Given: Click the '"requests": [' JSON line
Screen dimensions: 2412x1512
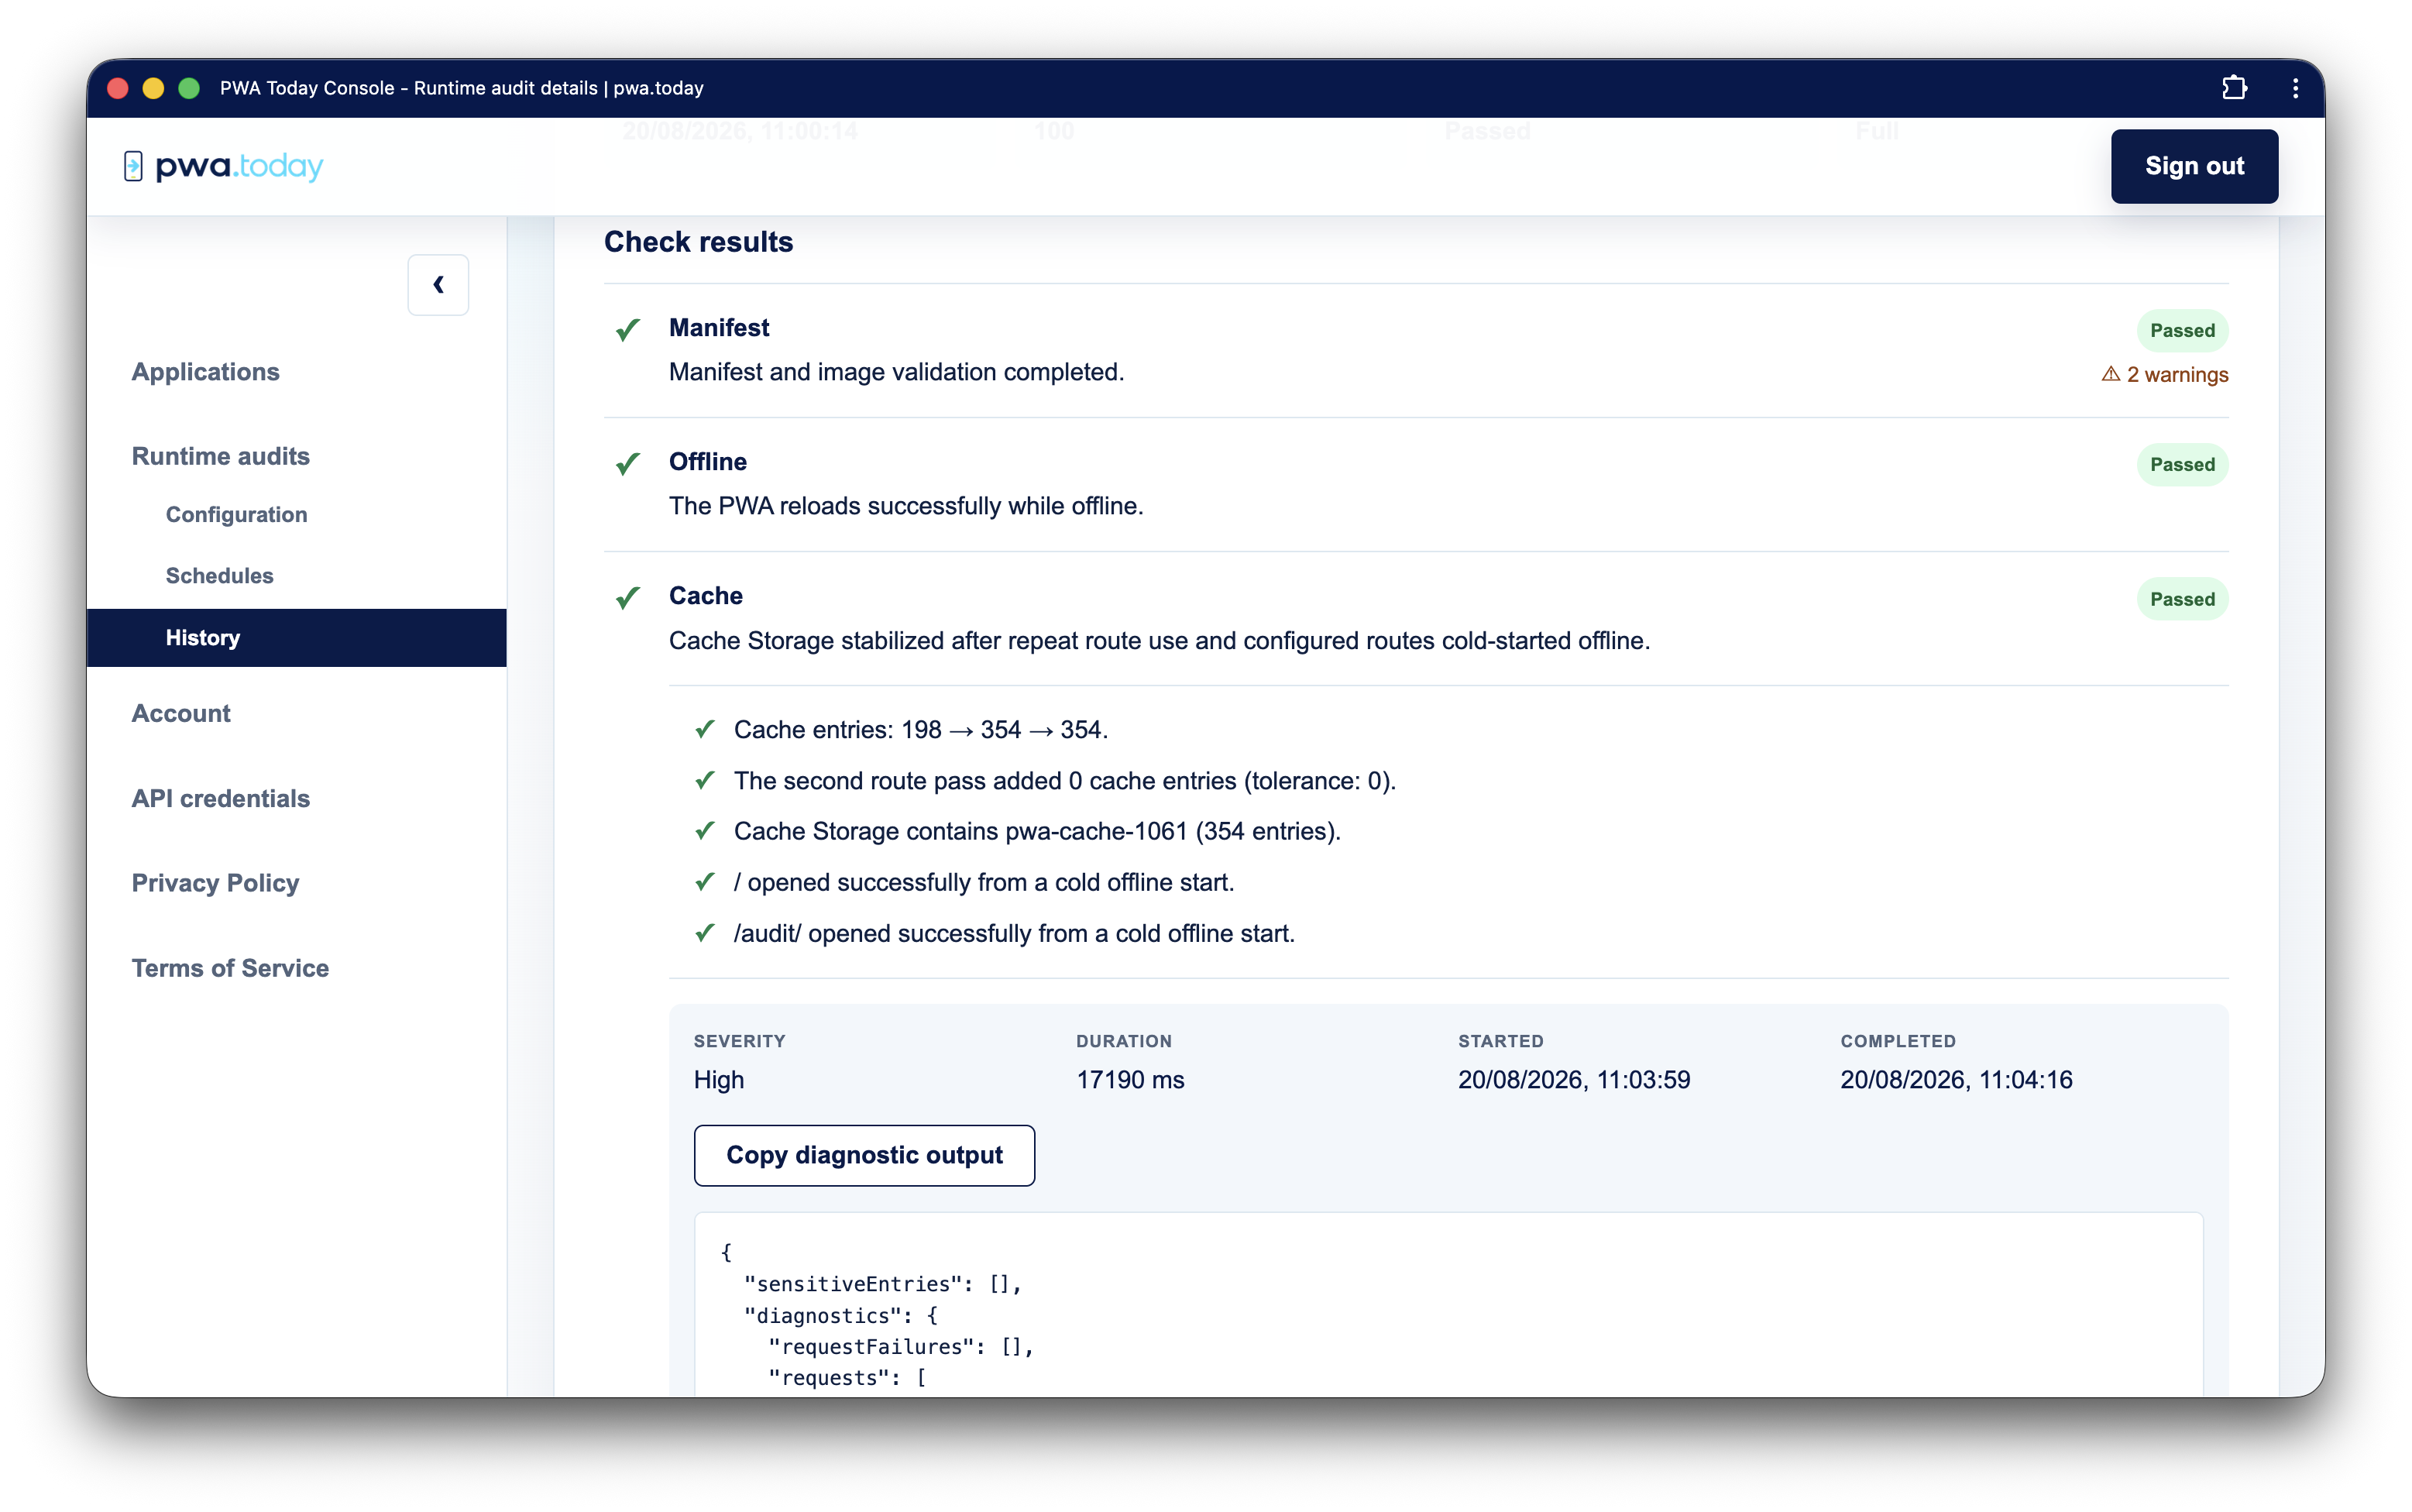Looking at the screenshot, I should coord(847,1377).
